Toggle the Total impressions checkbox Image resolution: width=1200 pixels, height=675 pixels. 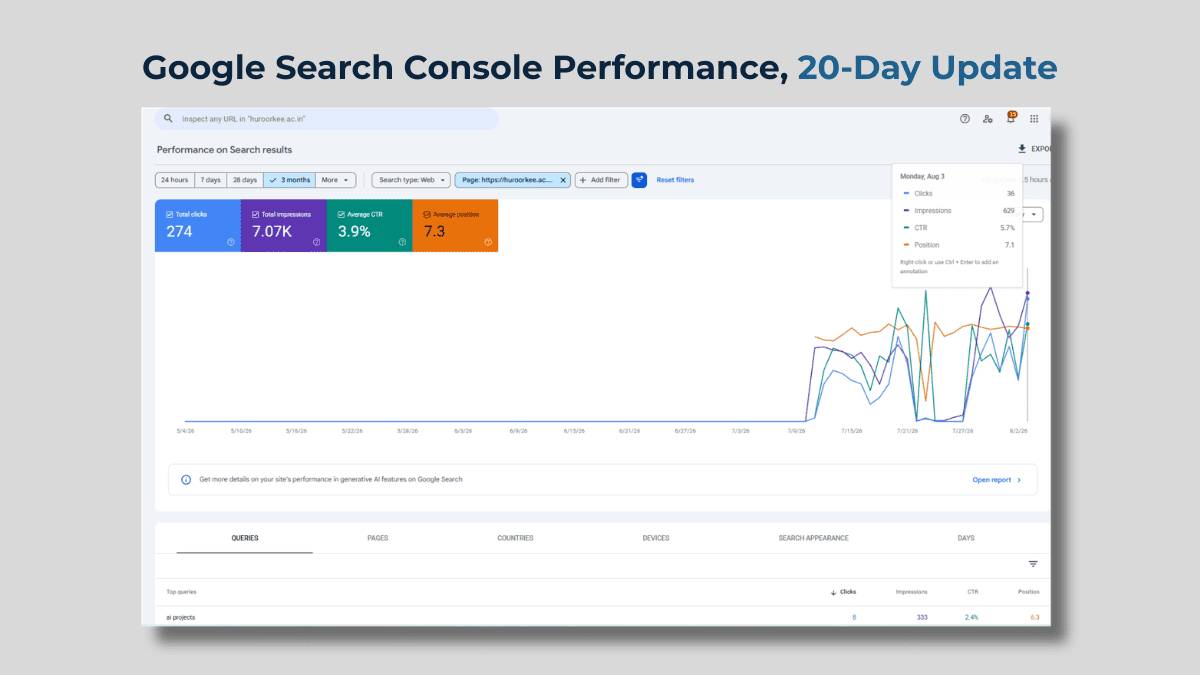coord(256,214)
